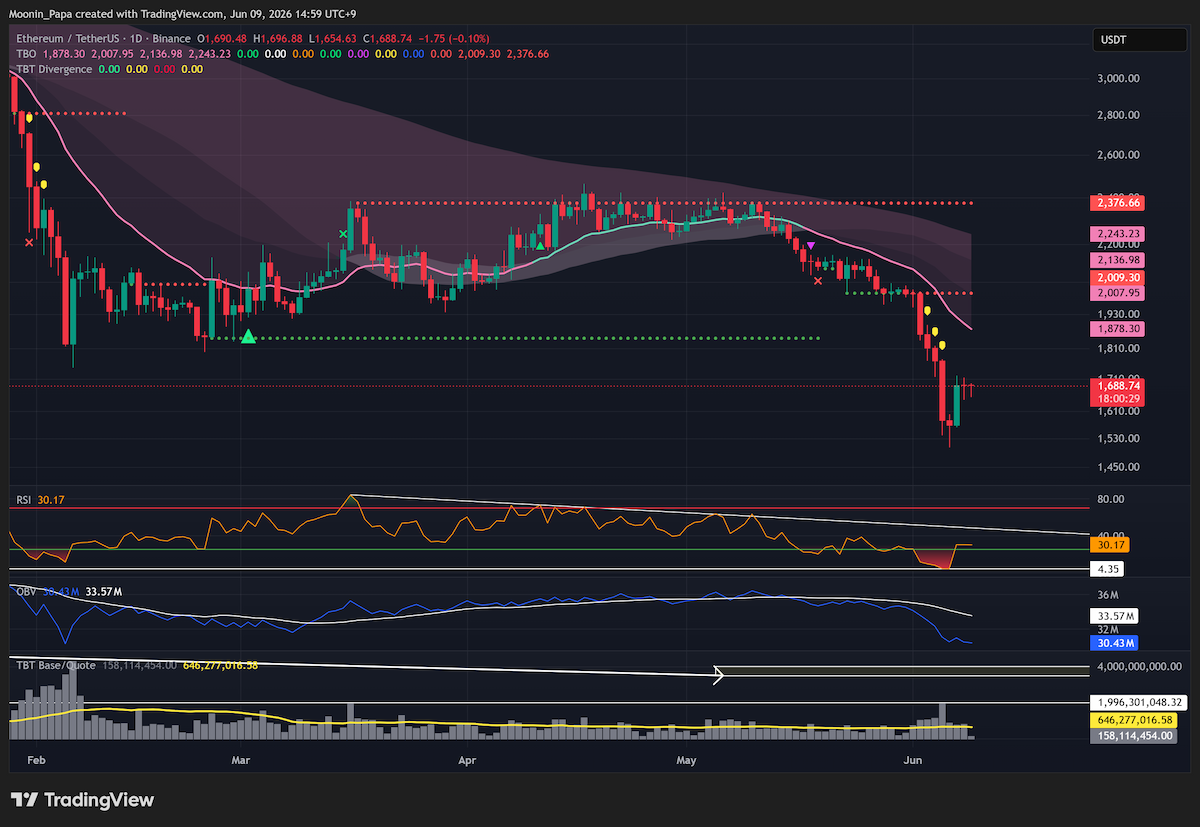Click the 3,000.00 price axis label
The image size is (1200, 827).
point(1119,78)
